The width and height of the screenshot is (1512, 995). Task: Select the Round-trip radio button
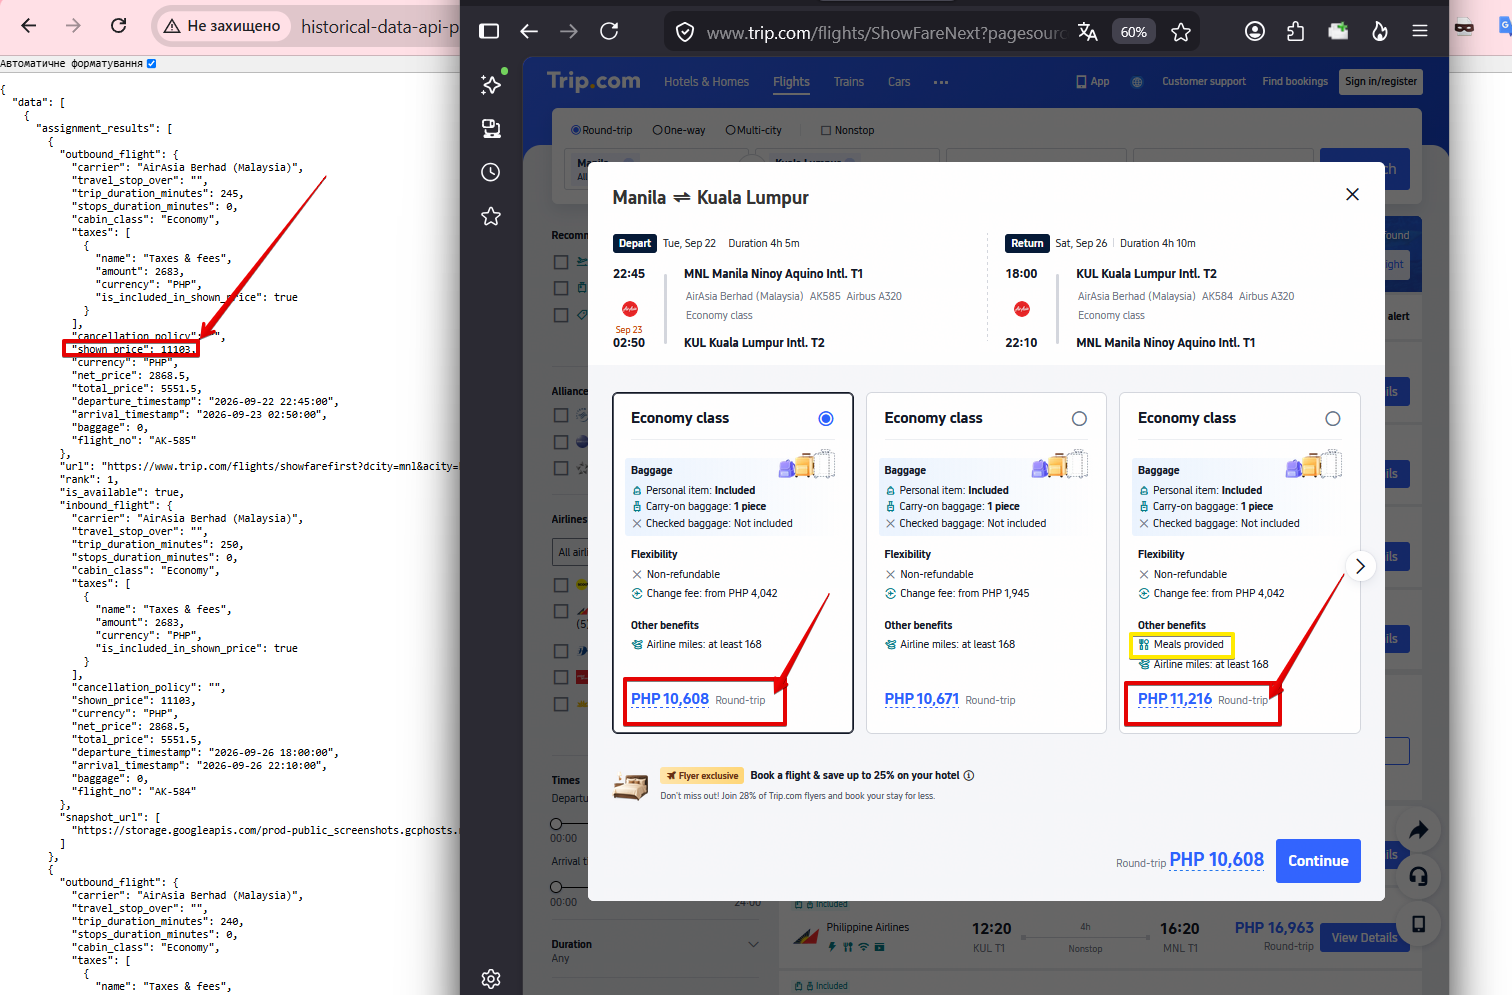[x=576, y=130]
